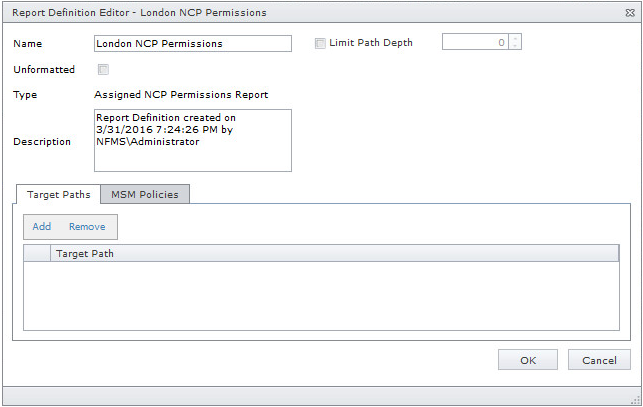Cancel the report definition changes
This screenshot has width=643, height=407.
pos(599,360)
